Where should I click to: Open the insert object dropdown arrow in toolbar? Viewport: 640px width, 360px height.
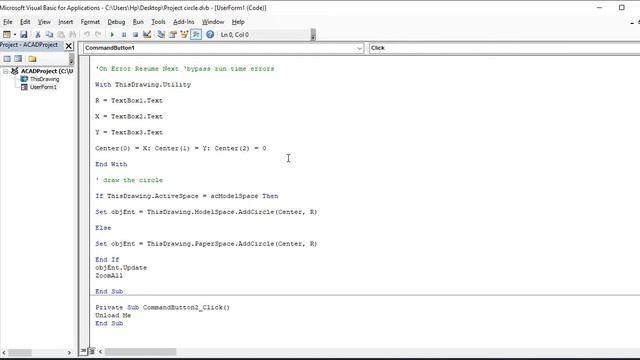tap(15, 35)
